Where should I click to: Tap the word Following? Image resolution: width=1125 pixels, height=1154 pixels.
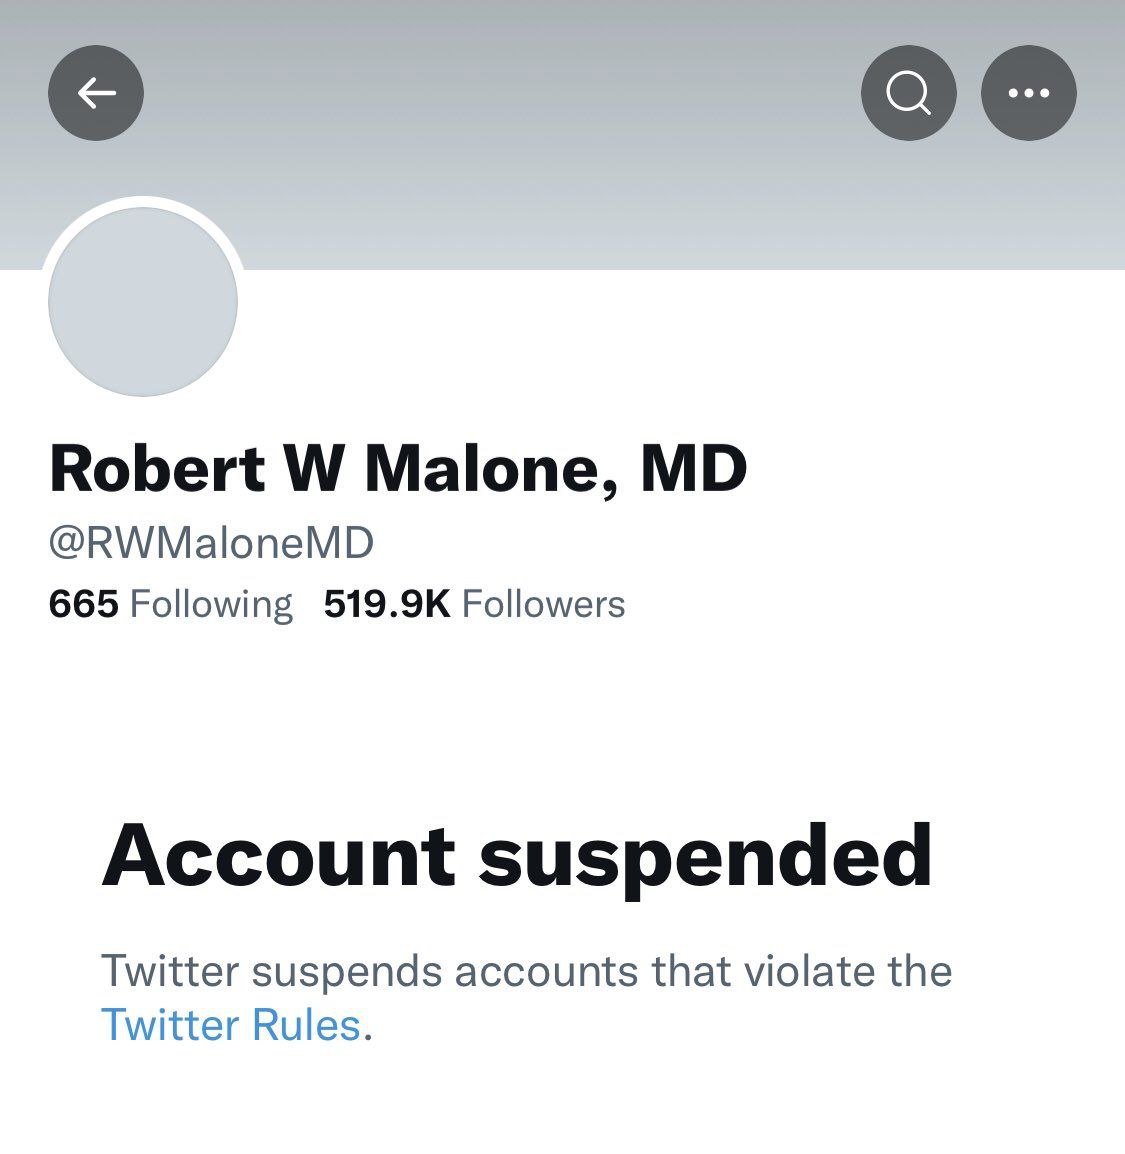[211, 606]
